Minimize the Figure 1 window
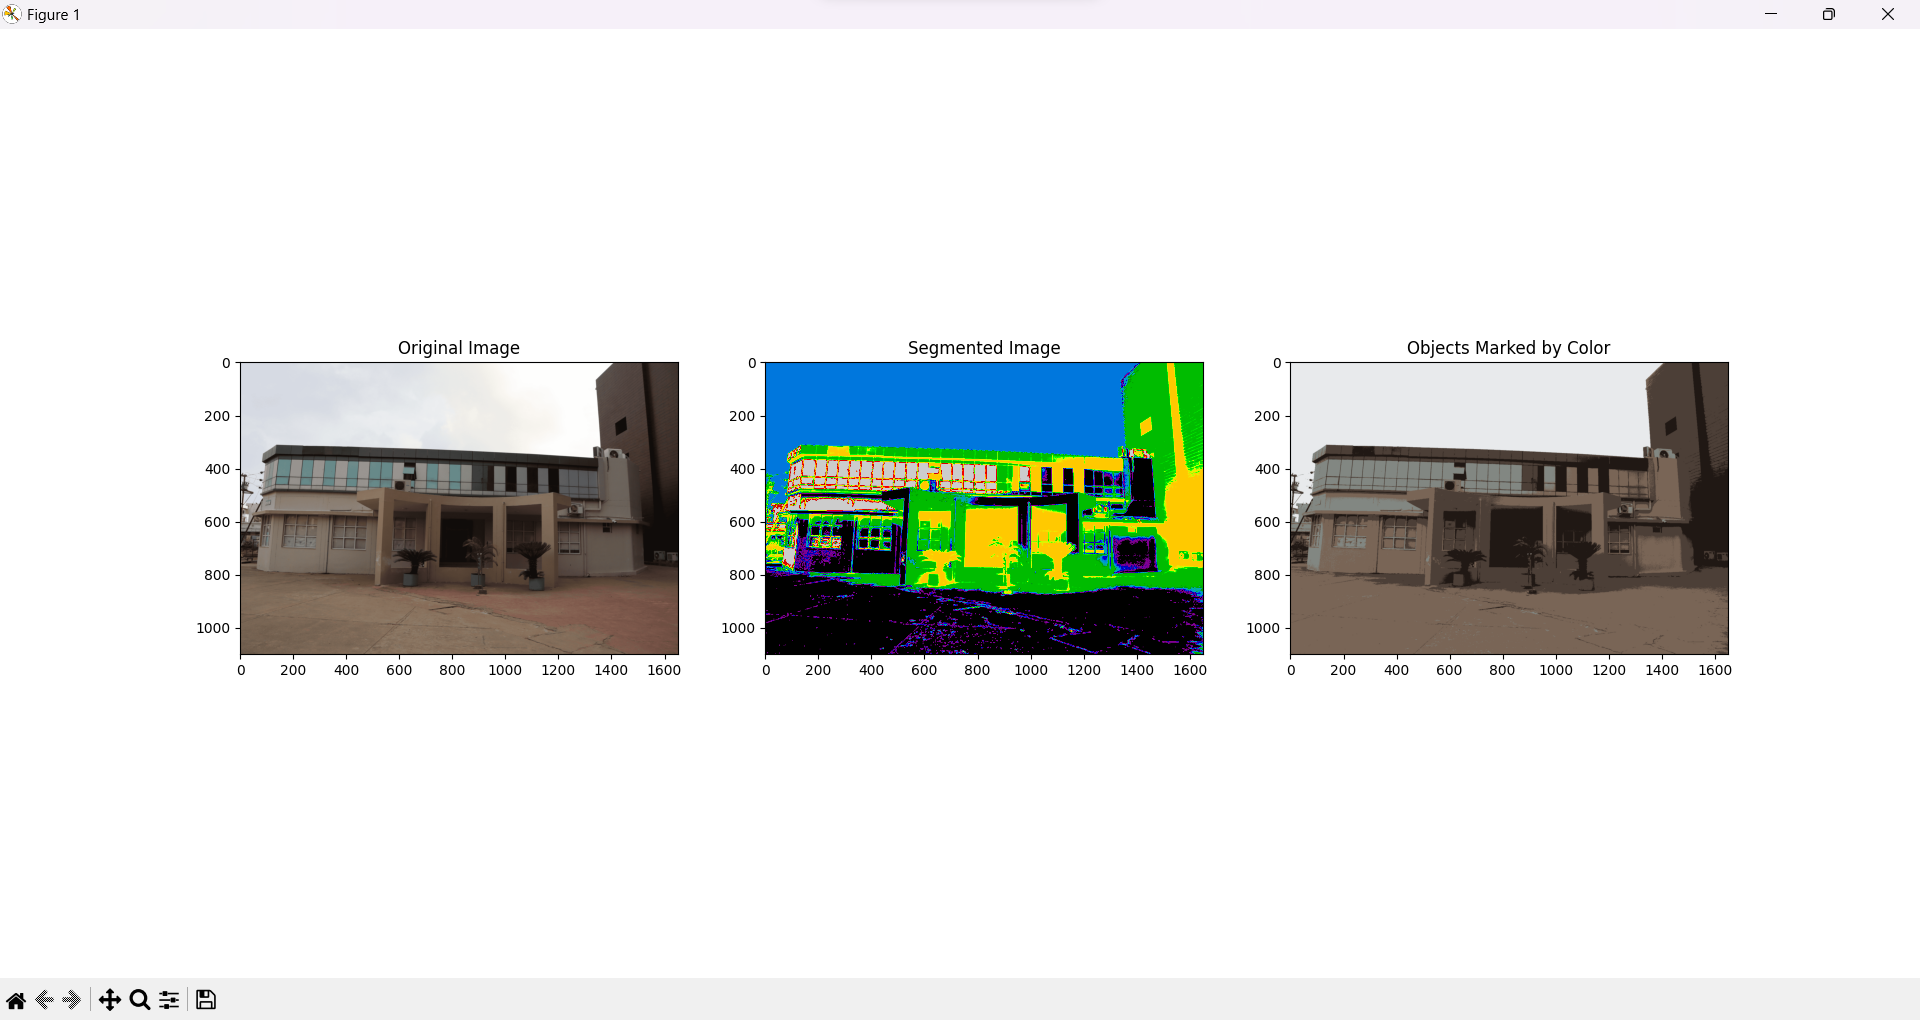This screenshot has width=1920, height=1020. [1771, 14]
